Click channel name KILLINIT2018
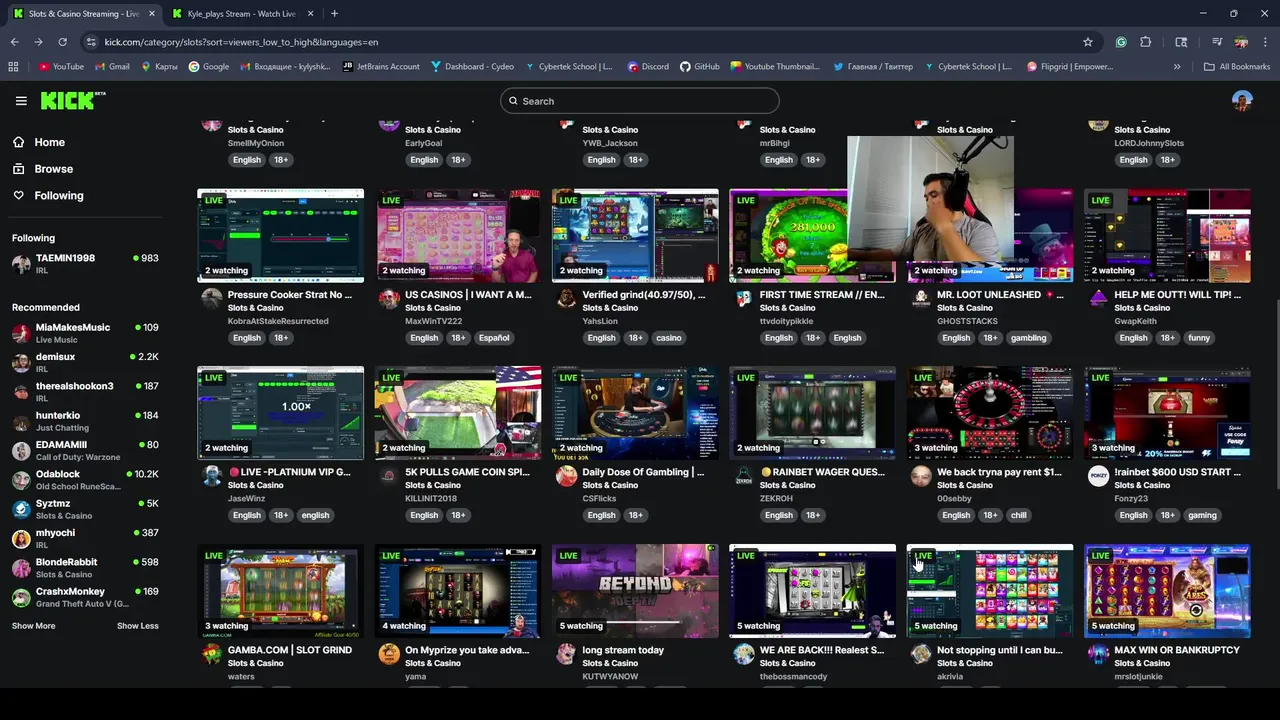The width and height of the screenshot is (1280, 720). tap(431, 498)
